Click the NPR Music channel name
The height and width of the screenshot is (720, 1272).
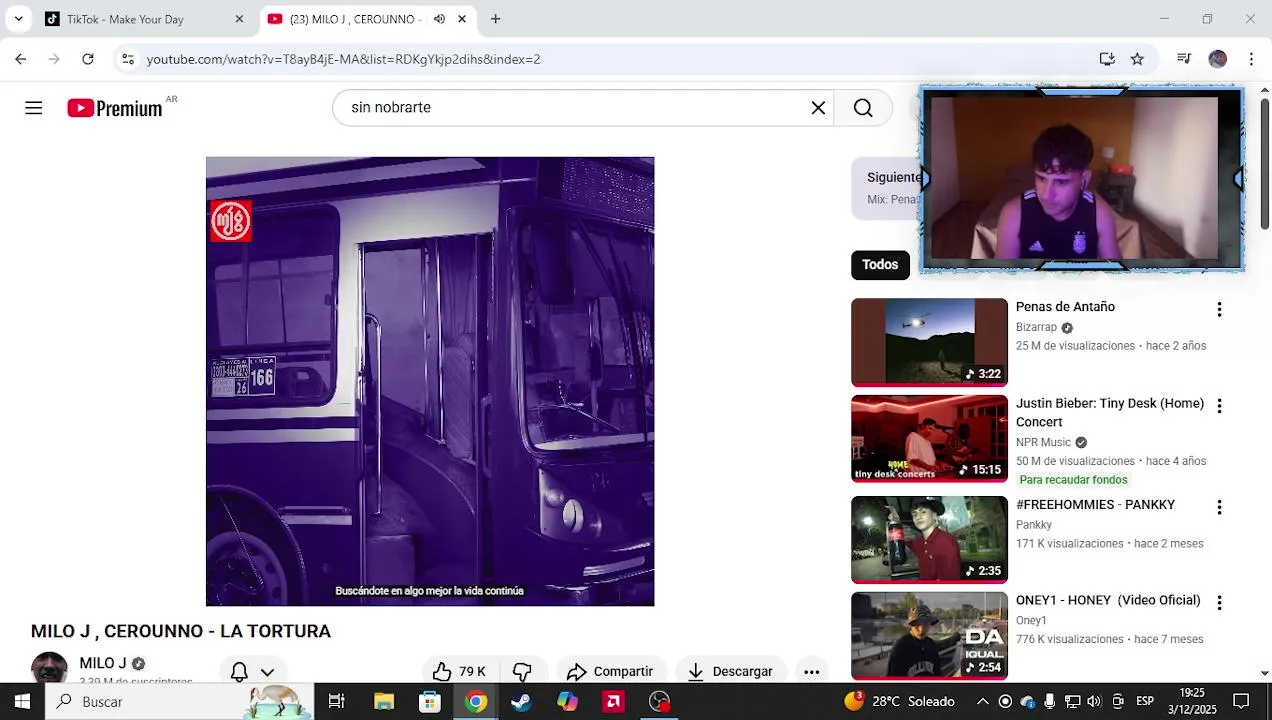pyautogui.click(x=1043, y=442)
